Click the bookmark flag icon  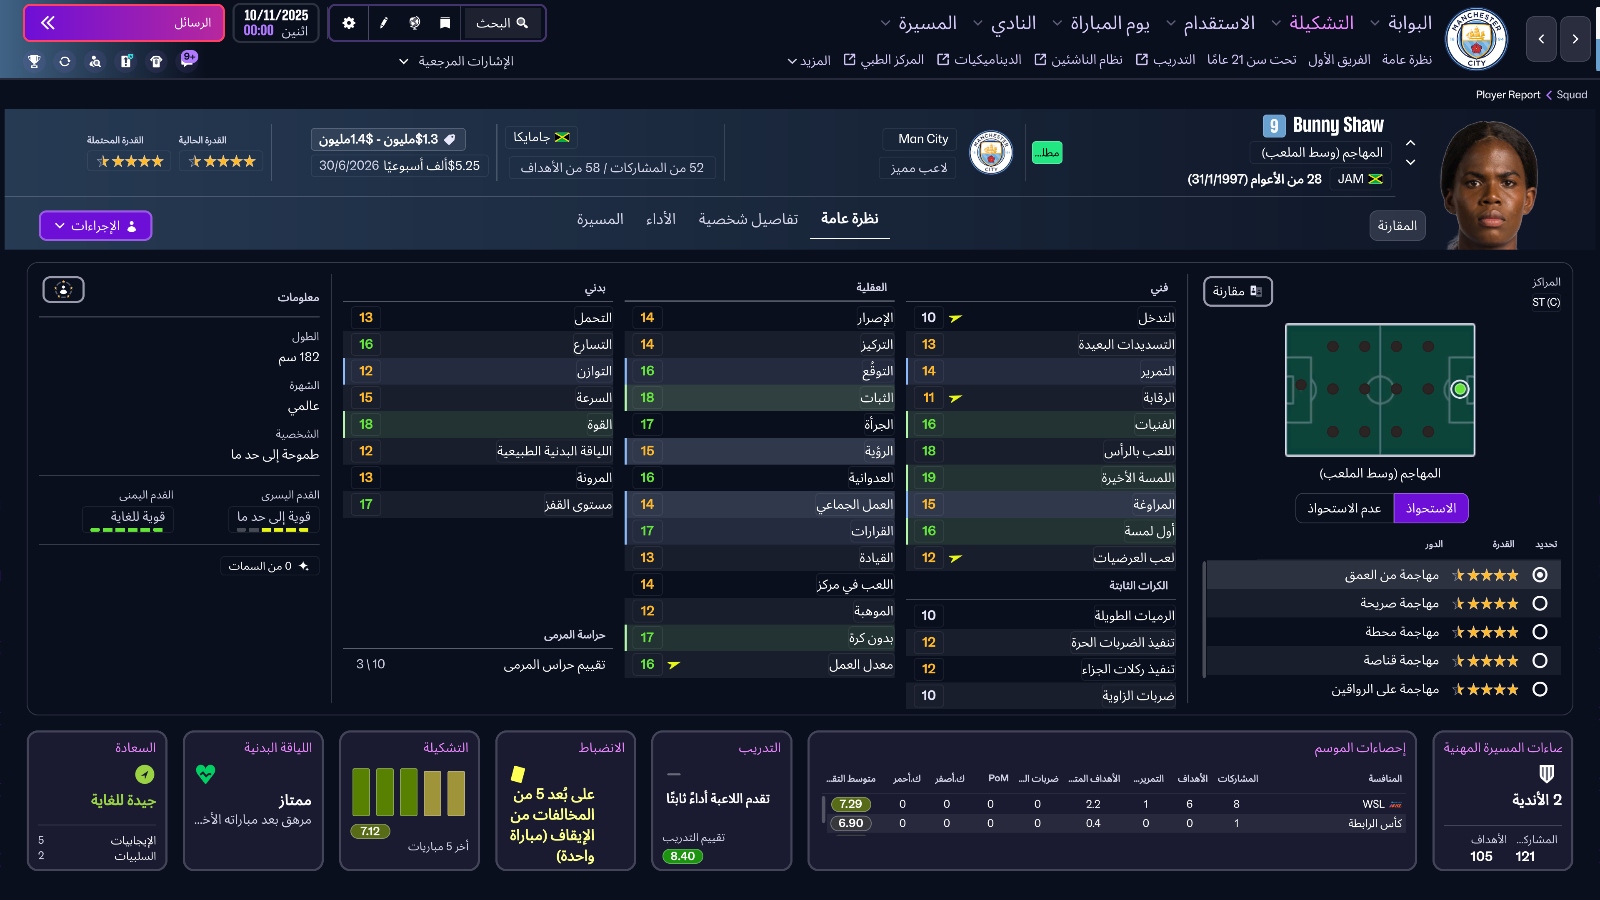pos(445,22)
